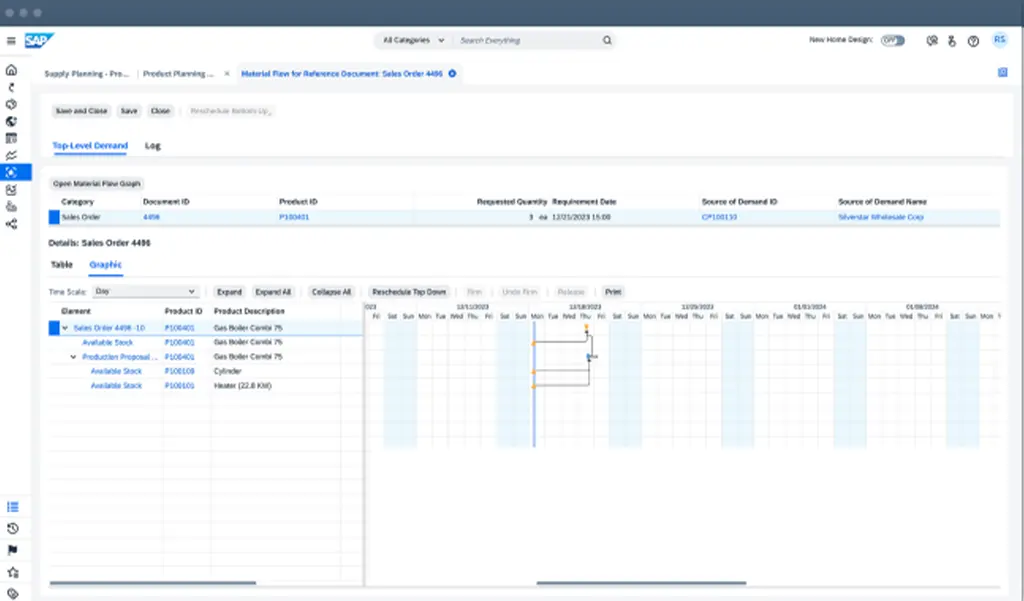Screen dimensions: 1024x601
Task: Switch to Product Planning tab
Action: pyautogui.click(x=178, y=74)
